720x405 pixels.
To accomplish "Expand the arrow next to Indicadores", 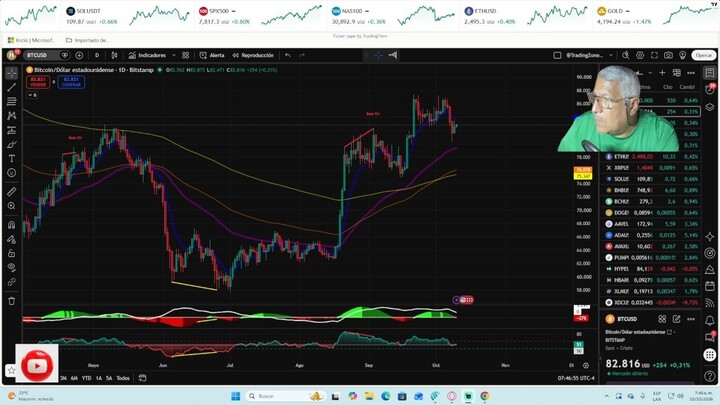I will (x=174, y=55).
